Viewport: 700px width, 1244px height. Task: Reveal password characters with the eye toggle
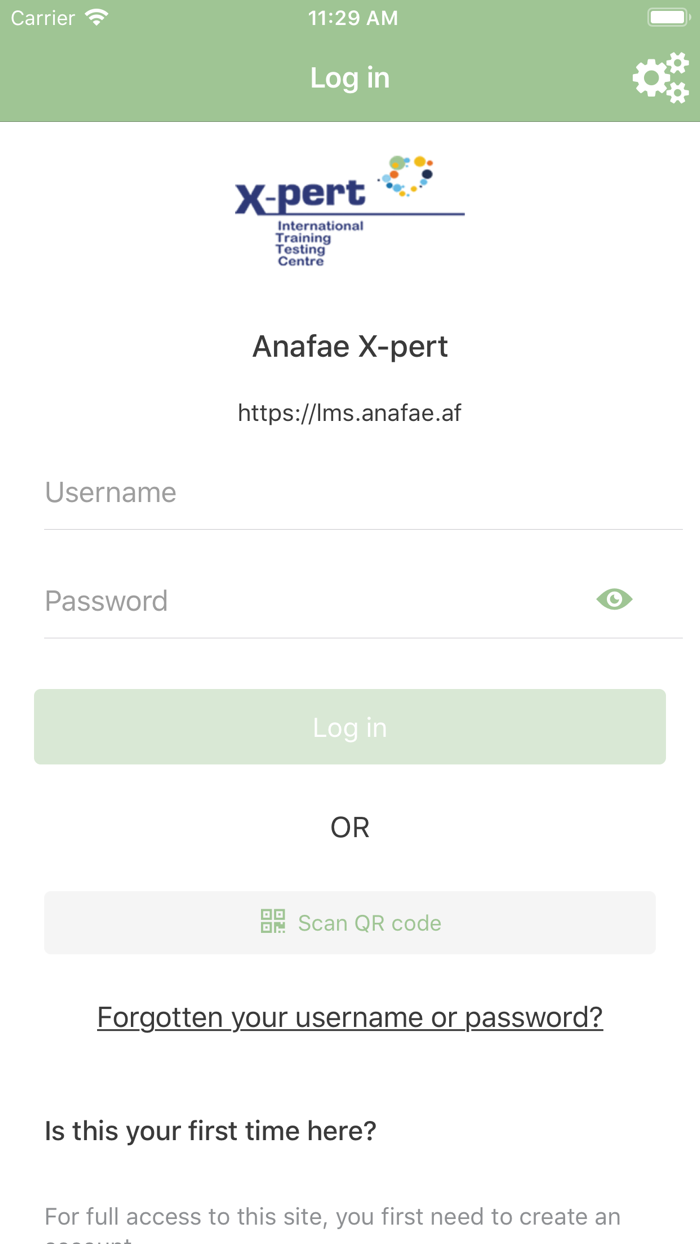click(x=614, y=599)
